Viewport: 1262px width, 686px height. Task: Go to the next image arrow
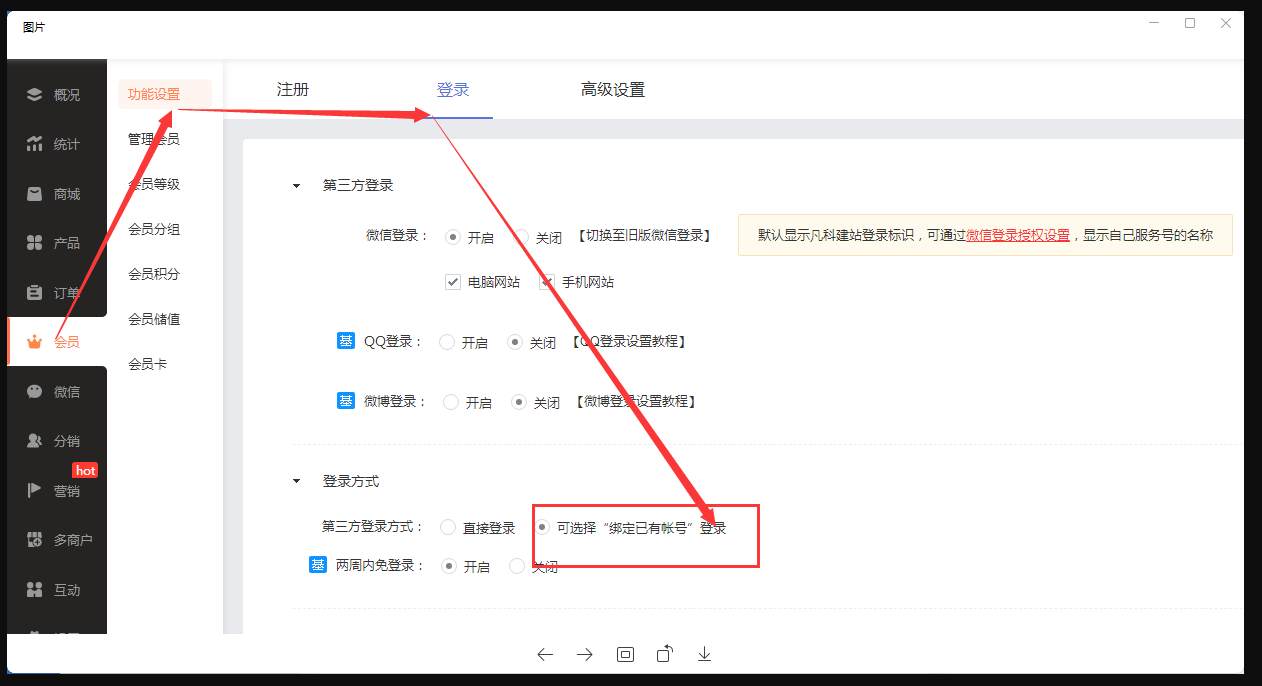pos(585,655)
